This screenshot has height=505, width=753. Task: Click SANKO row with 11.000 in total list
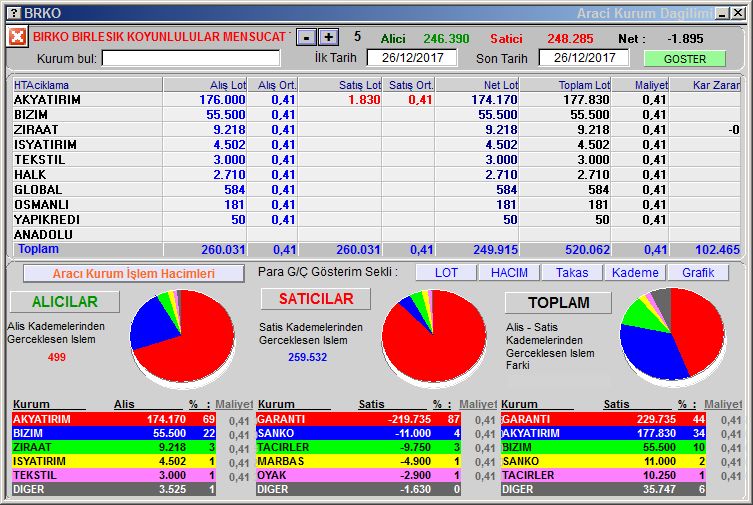click(603, 461)
